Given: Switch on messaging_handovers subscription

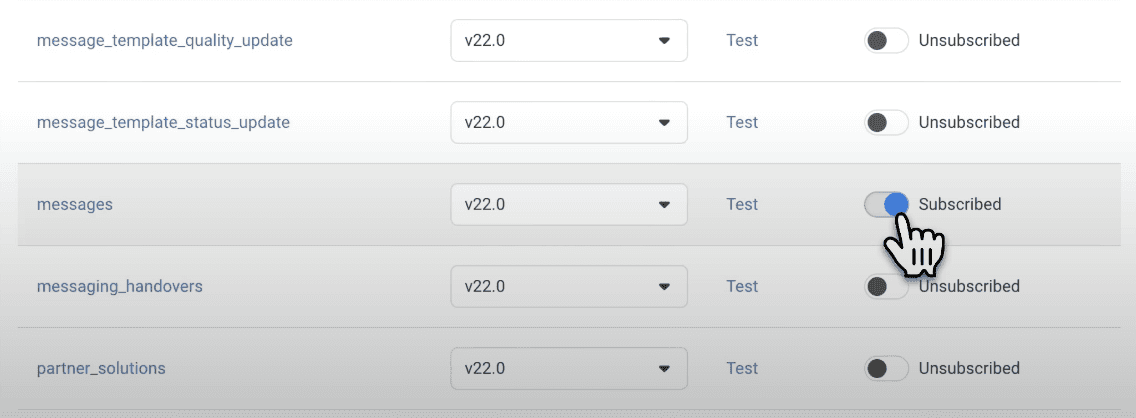Looking at the screenshot, I should [886, 286].
